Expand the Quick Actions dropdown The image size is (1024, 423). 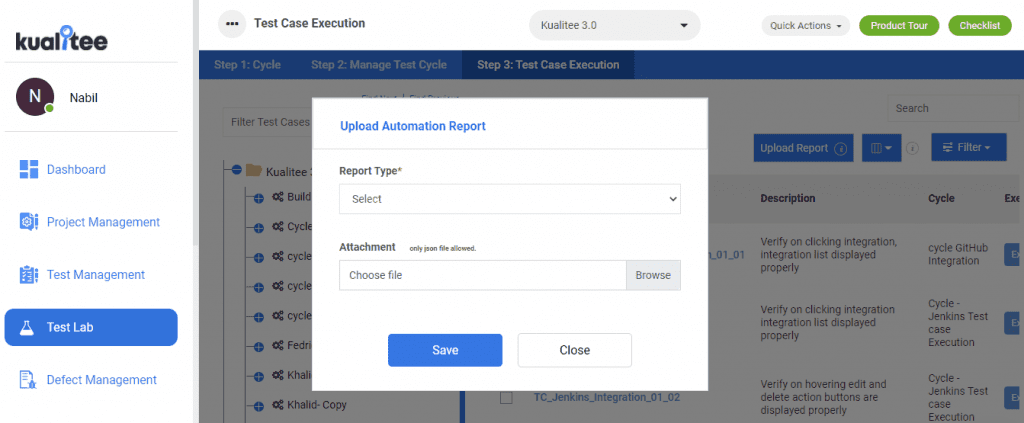806,26
